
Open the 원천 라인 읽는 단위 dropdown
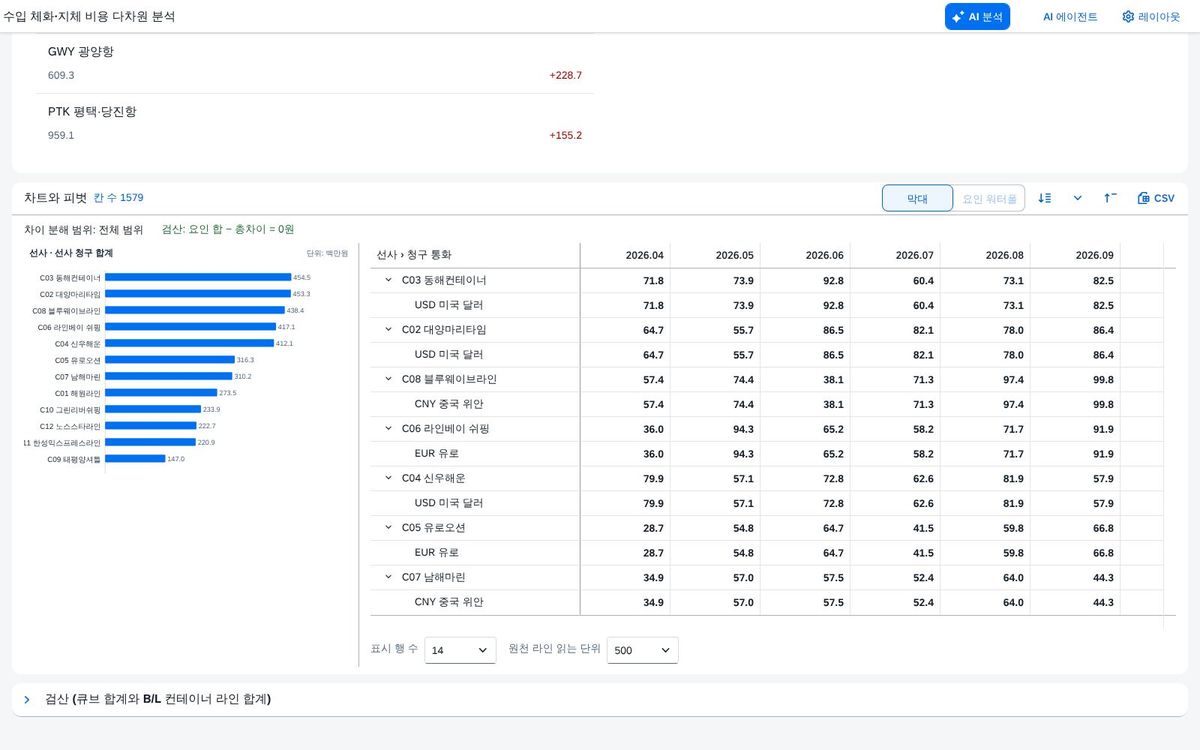coord(642,650)
